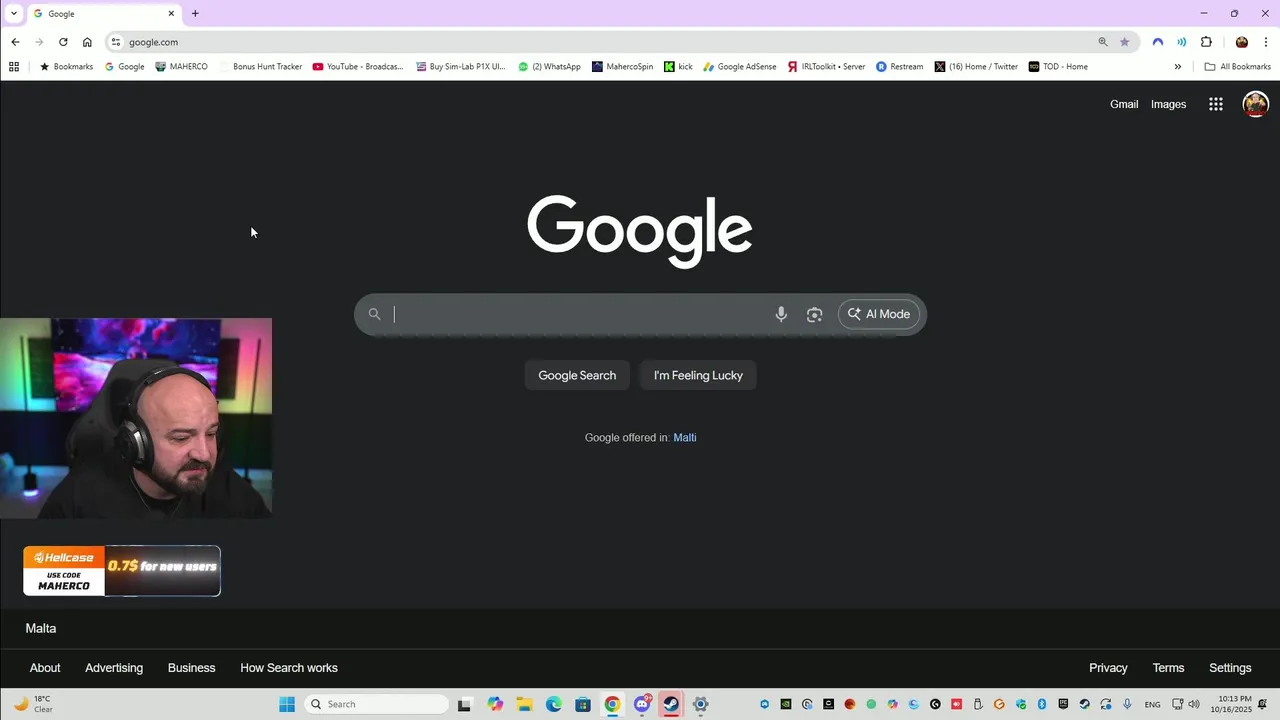Open the kick bookmark
The width and height of the screenshot is (1280, 720).
(678, 67)
